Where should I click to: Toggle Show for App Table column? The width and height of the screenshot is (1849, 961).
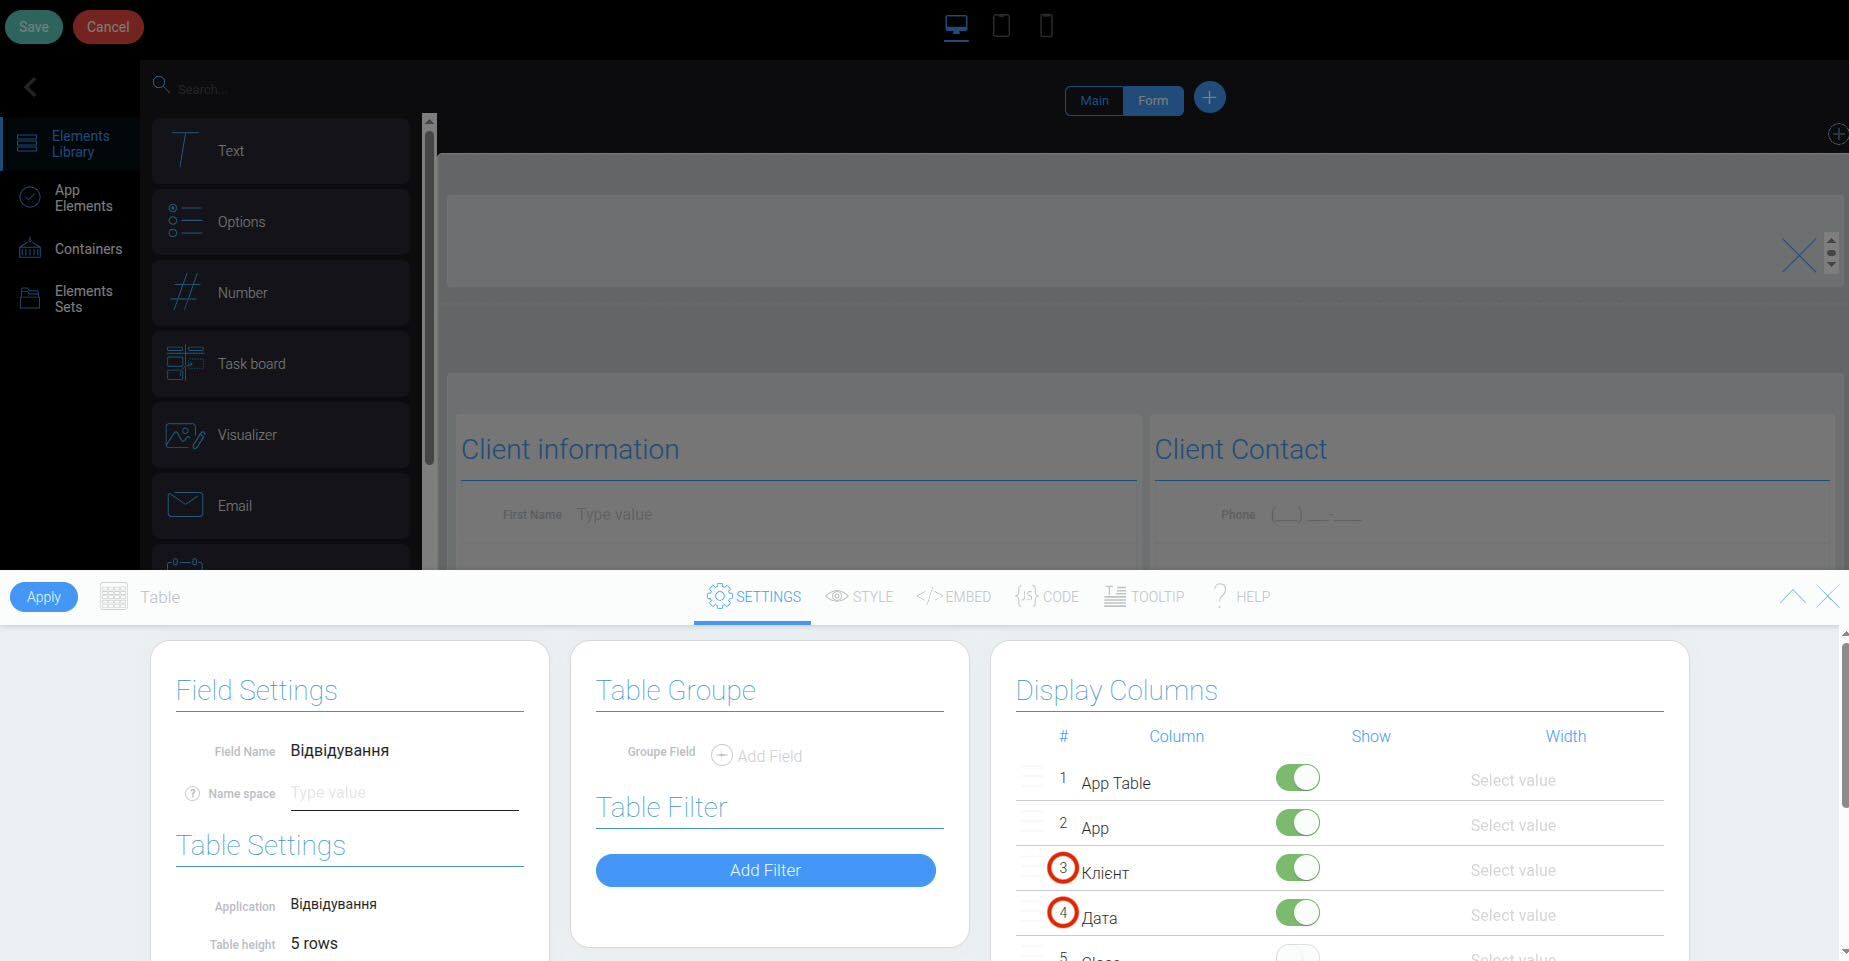click(x=1298, y=778)
